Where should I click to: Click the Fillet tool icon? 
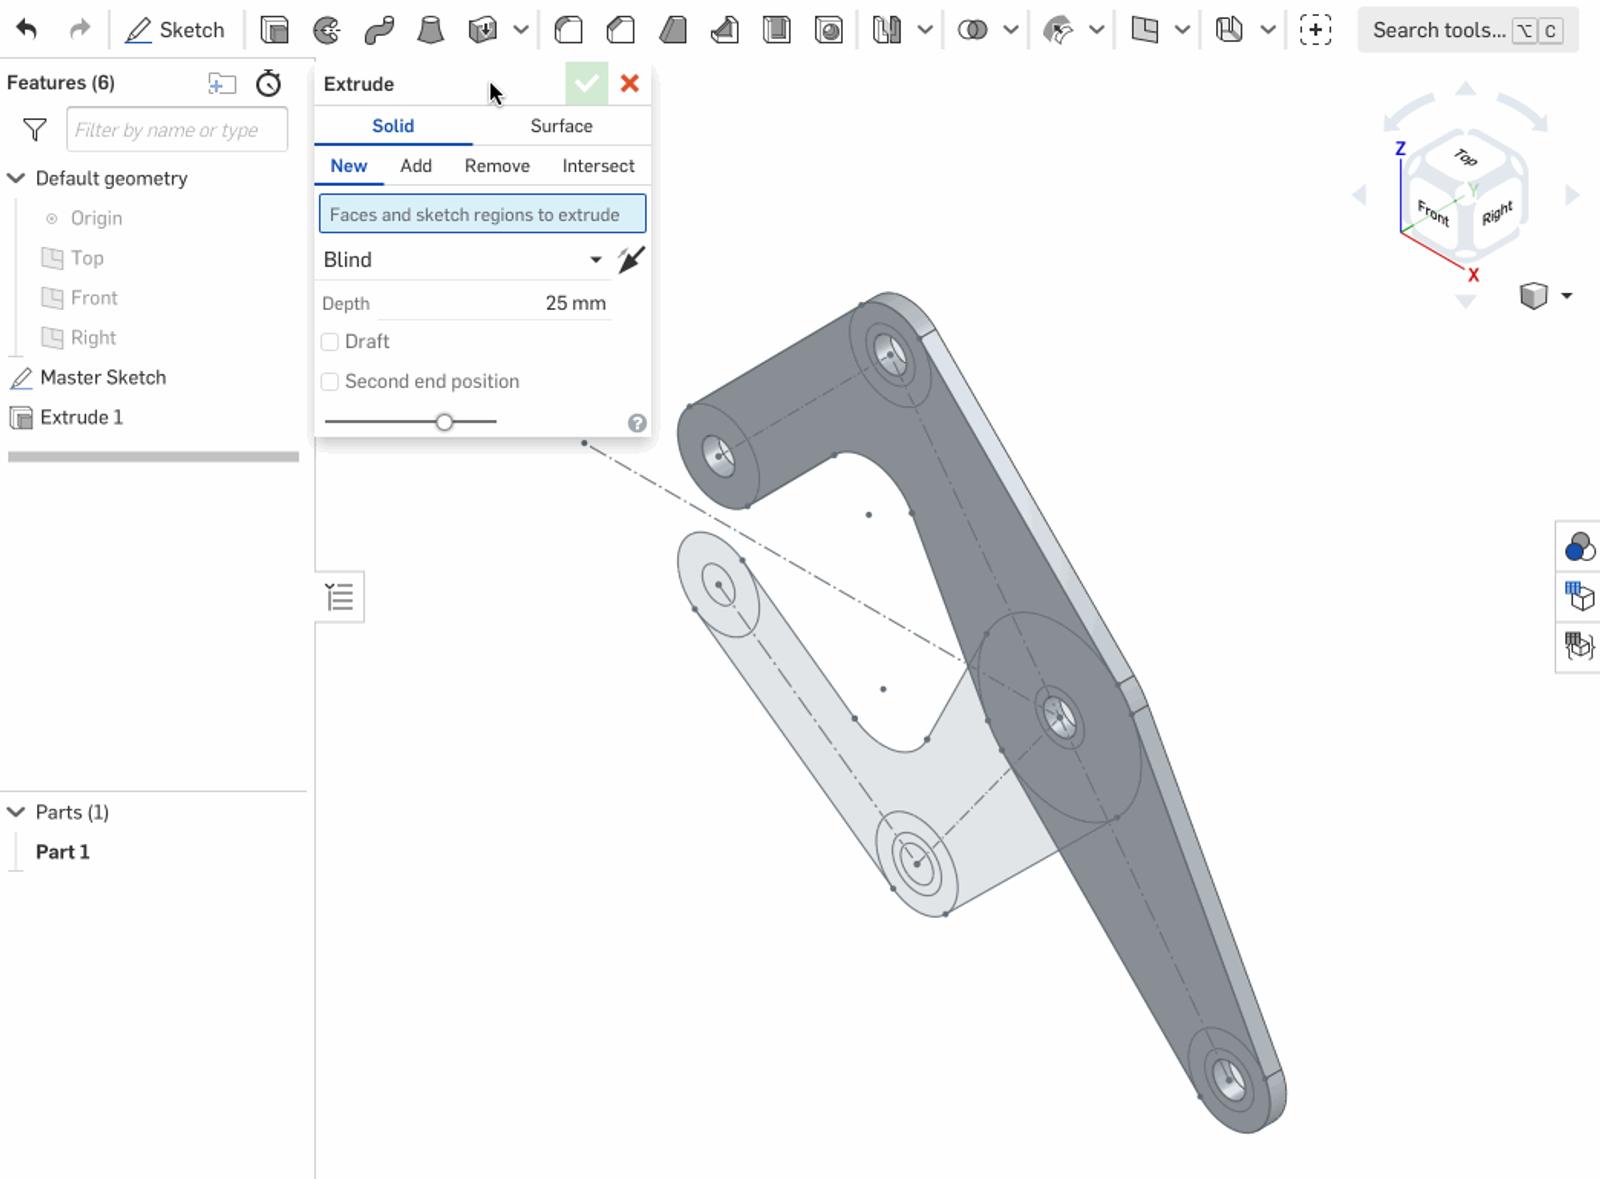569,30
